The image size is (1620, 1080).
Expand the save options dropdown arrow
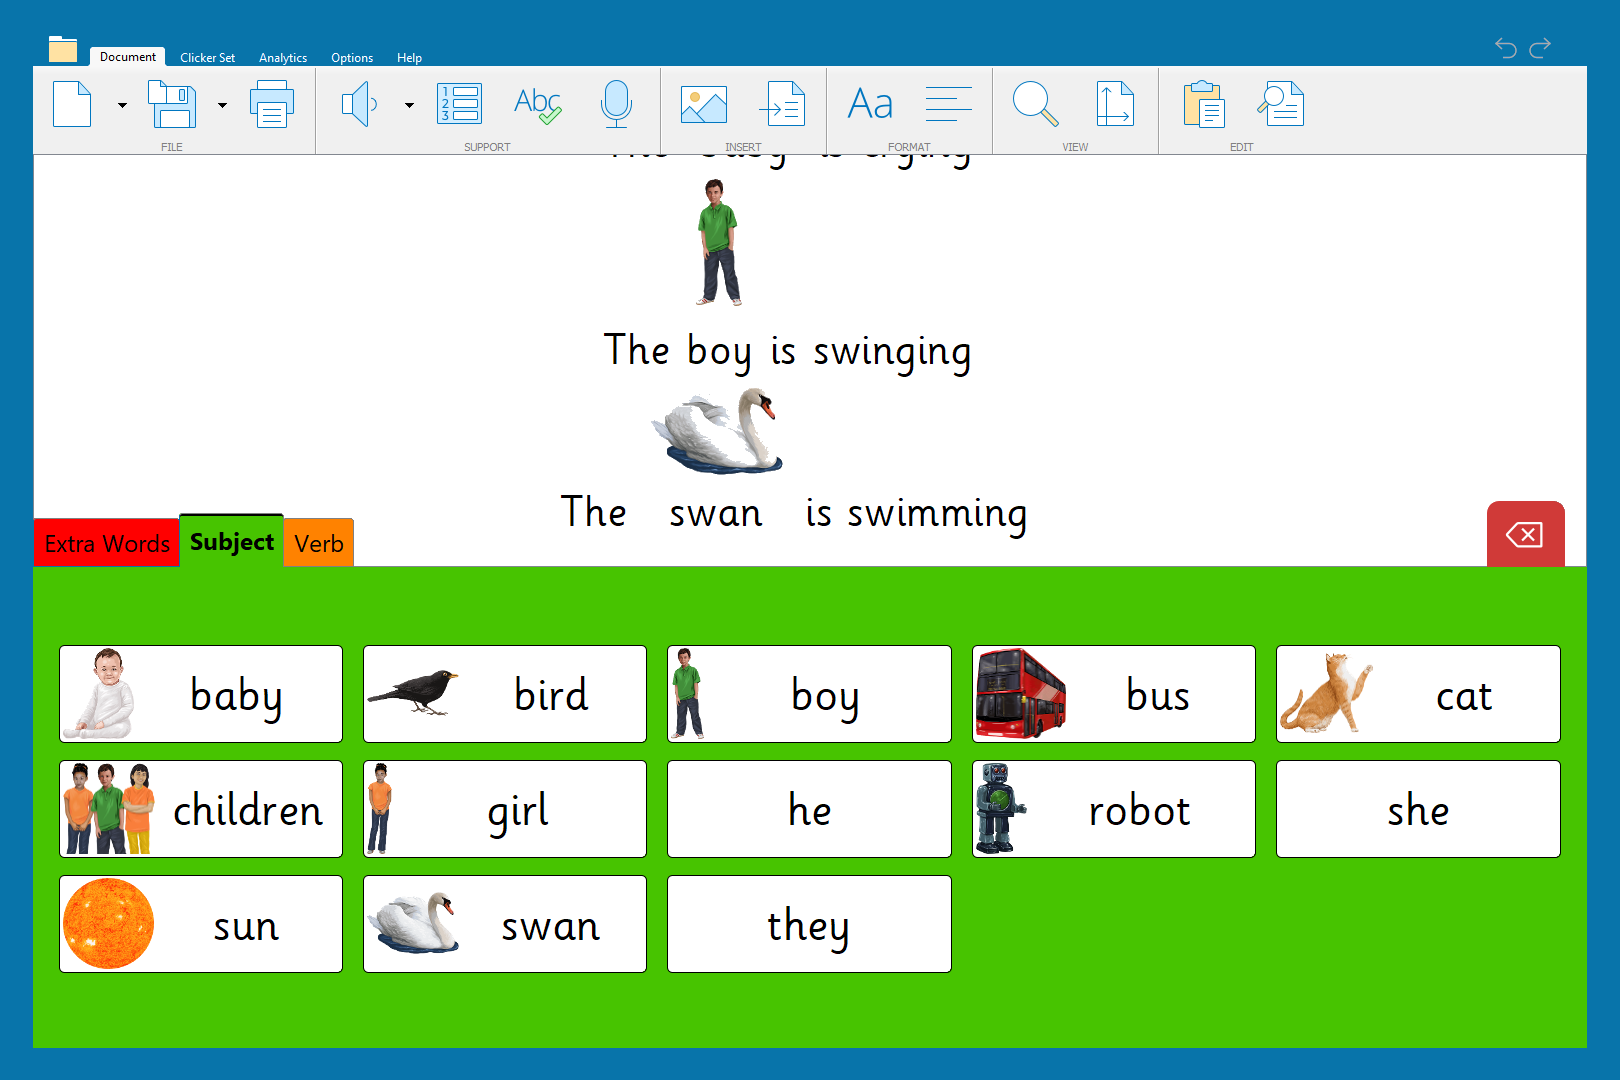pos(222,105)
